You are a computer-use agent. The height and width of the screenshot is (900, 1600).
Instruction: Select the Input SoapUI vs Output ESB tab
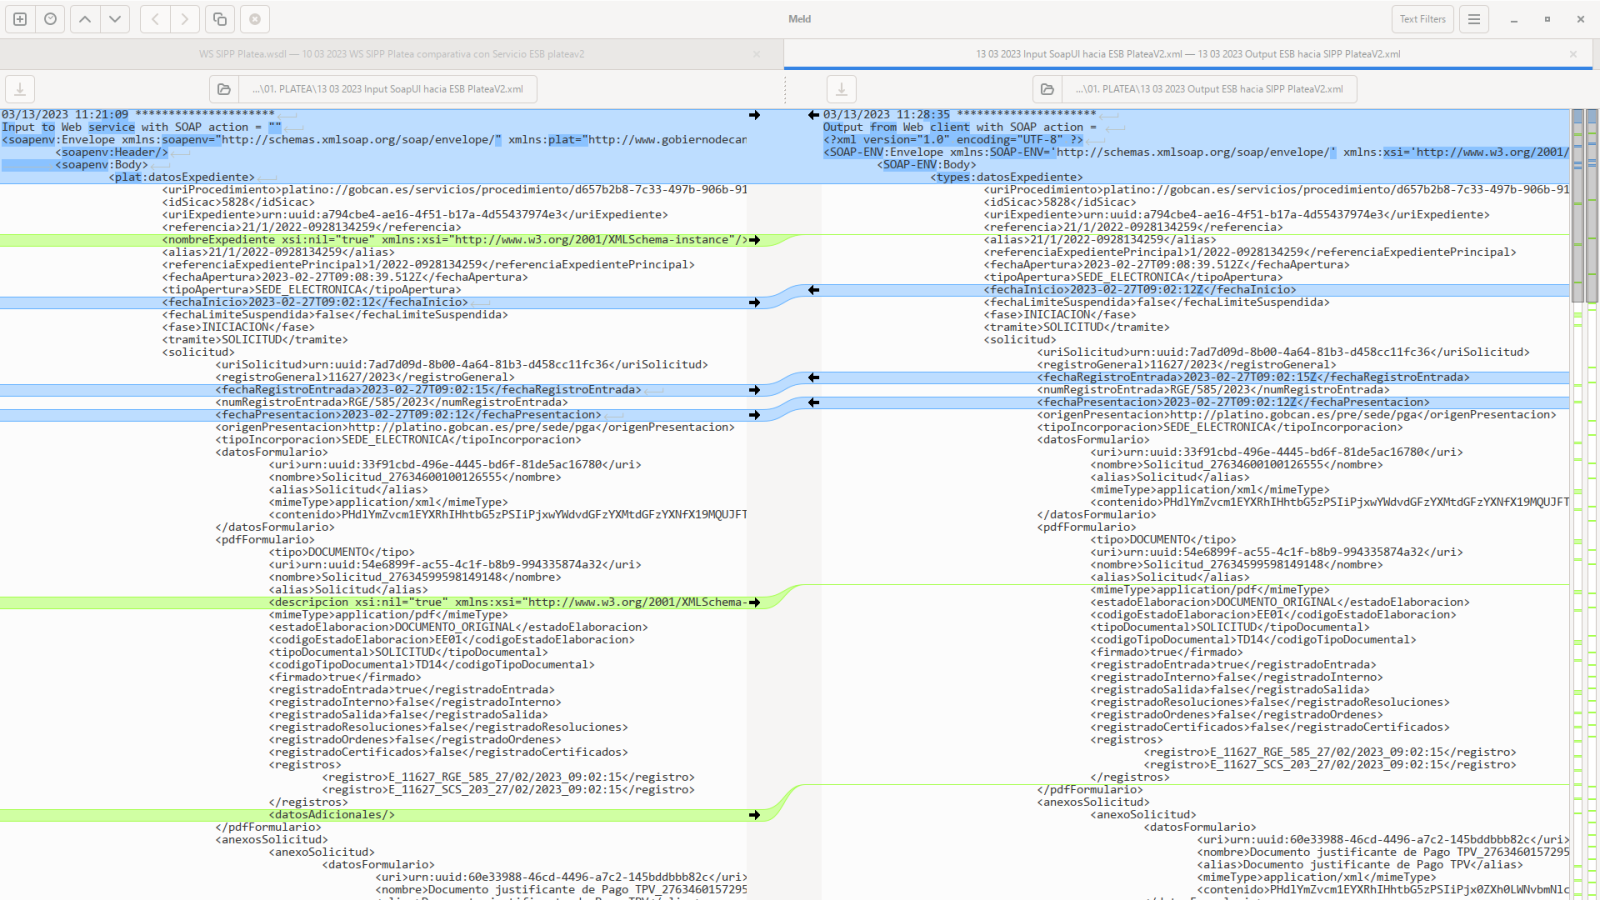coord(1187,54)
